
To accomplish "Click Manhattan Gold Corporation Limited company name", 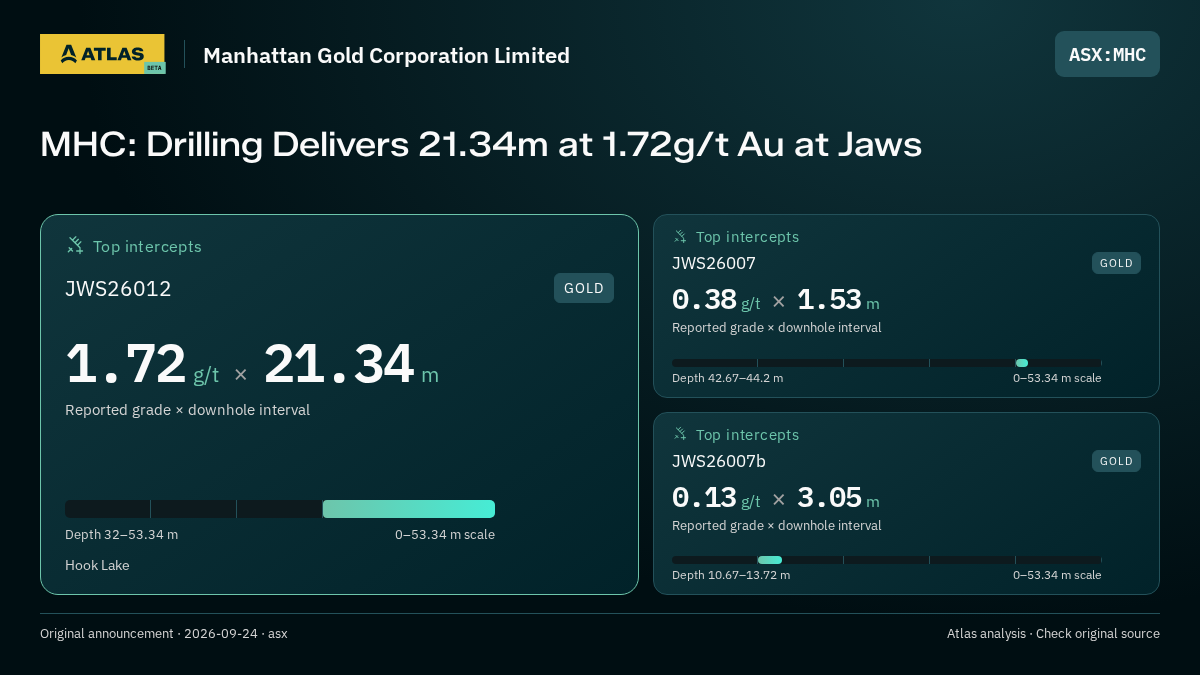I will [386, 55].
